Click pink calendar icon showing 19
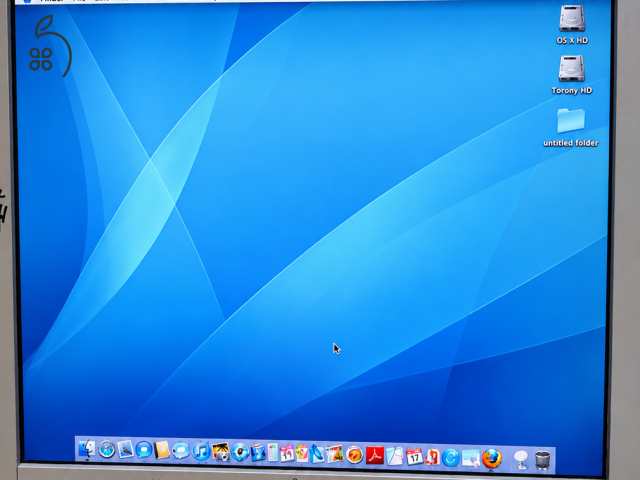Screen dimensions: 640x480 pos(287,453)
